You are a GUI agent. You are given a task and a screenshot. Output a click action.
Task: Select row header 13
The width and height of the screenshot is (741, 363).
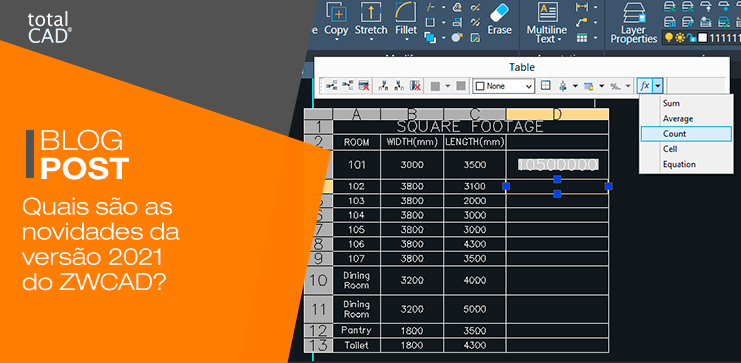319,346
